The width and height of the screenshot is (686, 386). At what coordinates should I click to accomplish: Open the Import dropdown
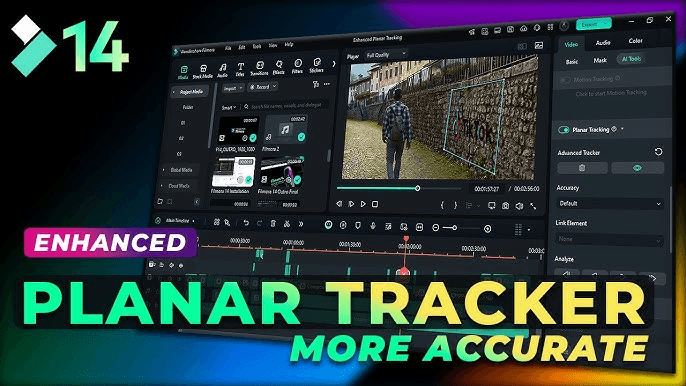pos(233,88)
